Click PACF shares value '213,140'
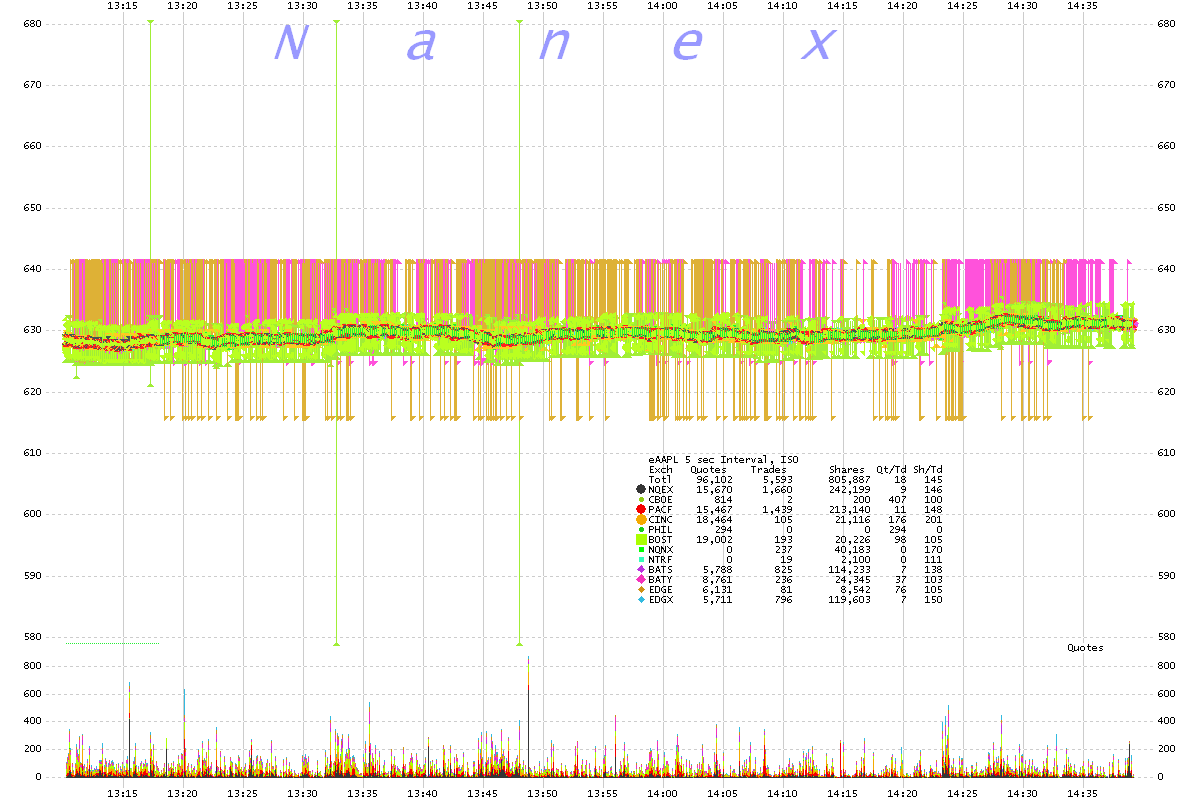1200x800 pixels. point(850,509)
